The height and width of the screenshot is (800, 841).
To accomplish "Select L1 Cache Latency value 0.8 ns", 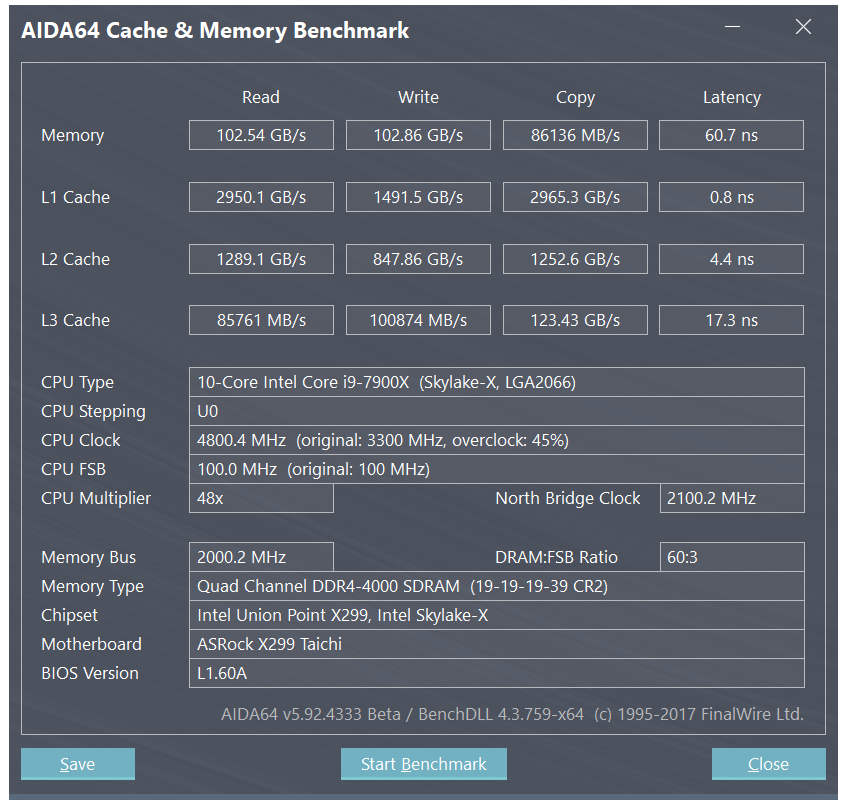I will (x=732, y=197).
